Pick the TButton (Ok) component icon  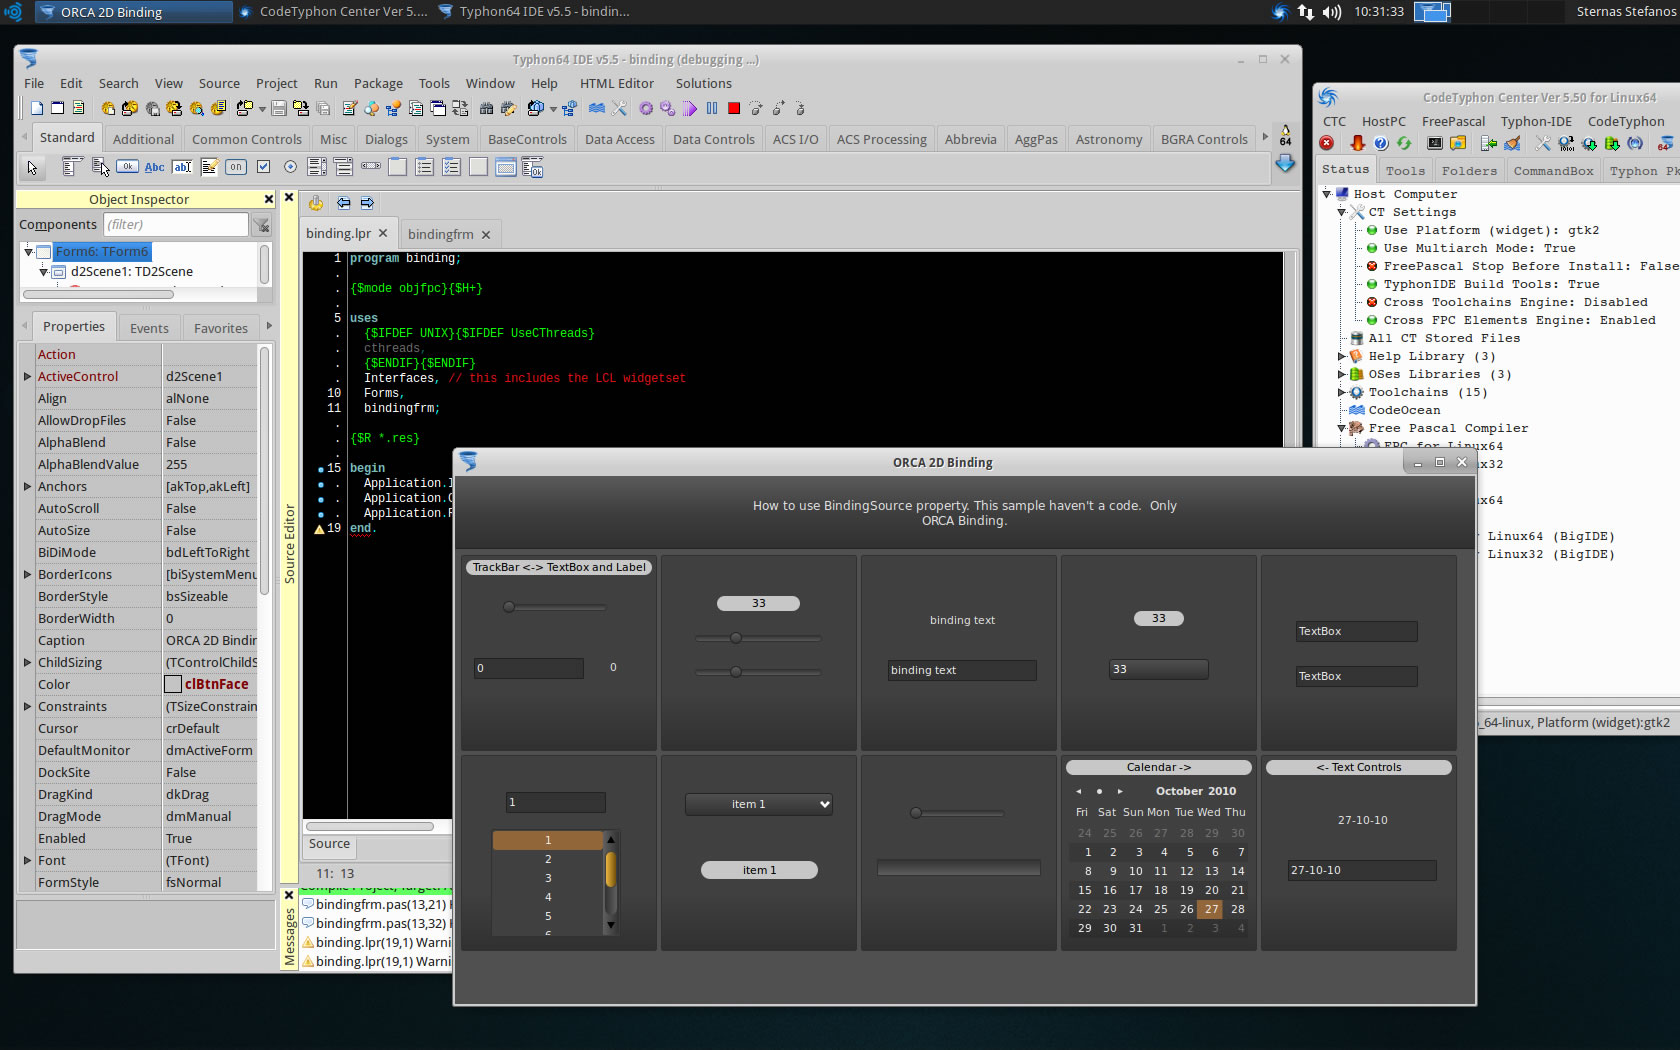coord(127,167)
